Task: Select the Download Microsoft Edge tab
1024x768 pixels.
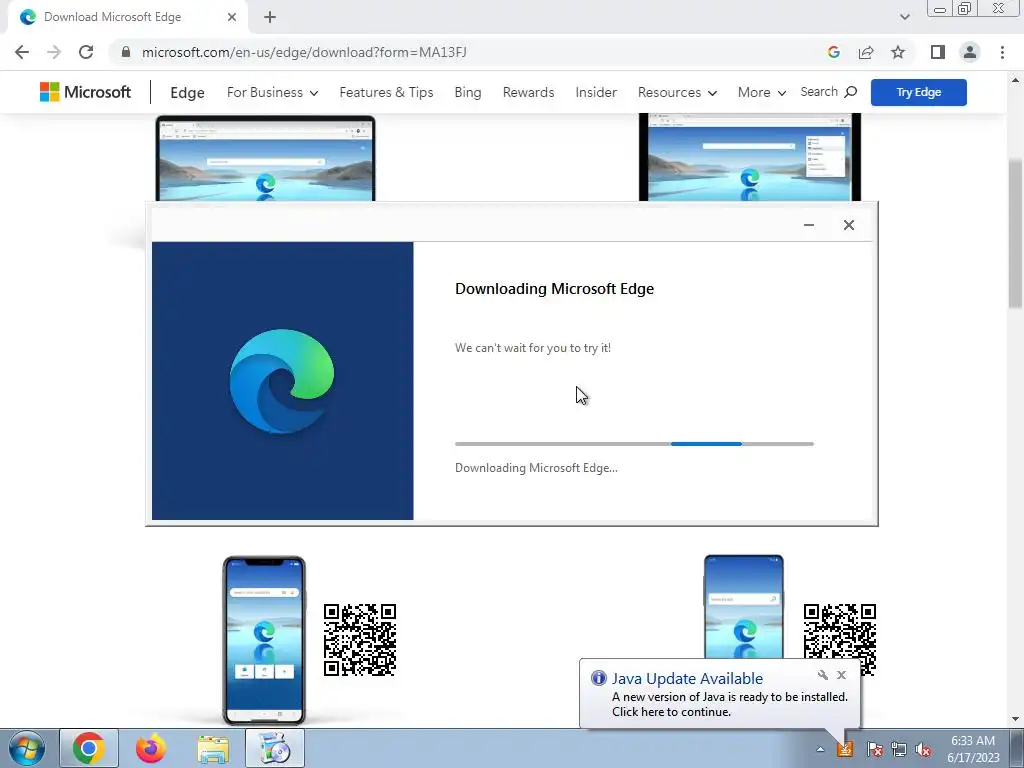Action: coord(127,17)
